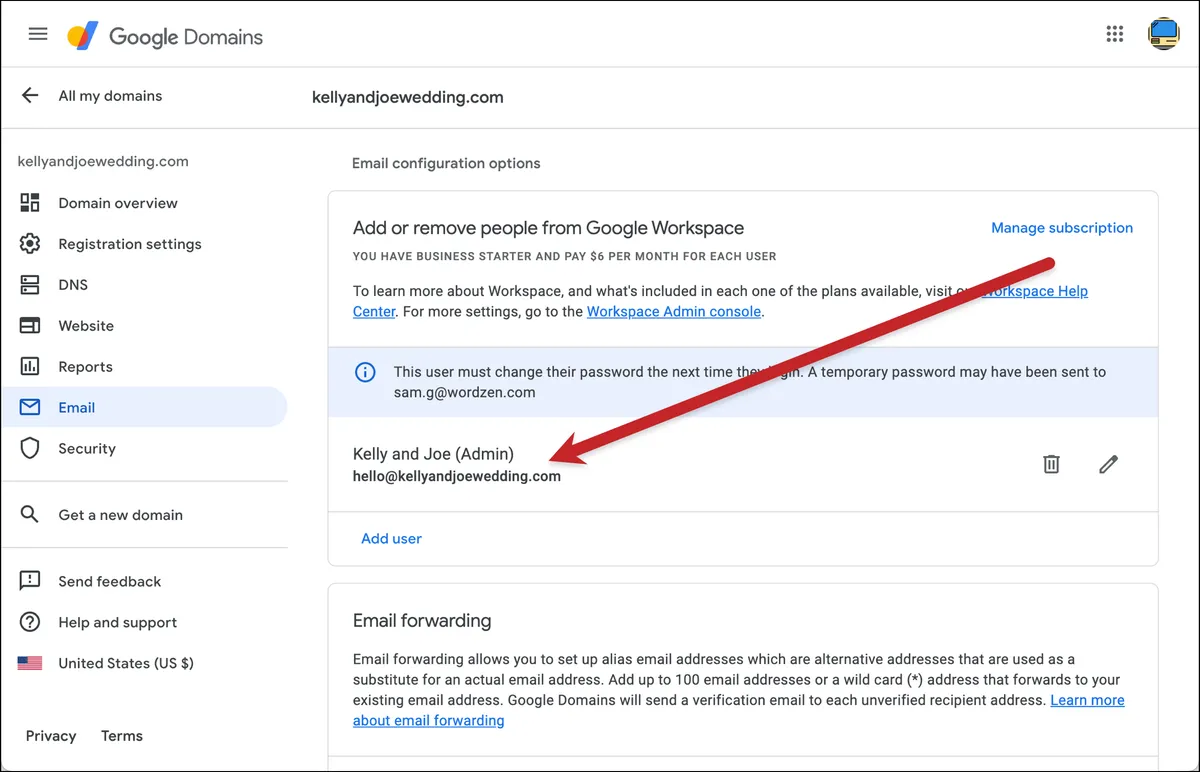Click the kellyandjoewedding.com page title

(408, 97)
